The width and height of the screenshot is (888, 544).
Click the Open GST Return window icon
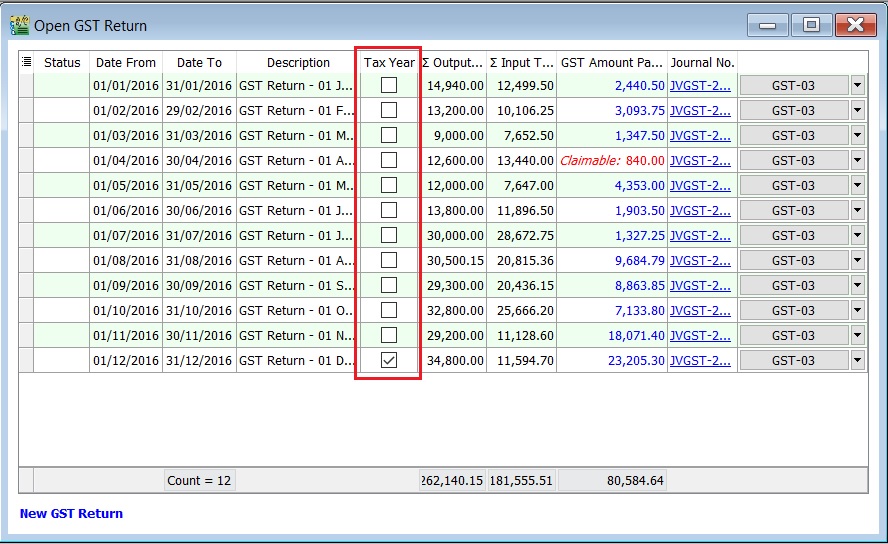(x=19, y=25)
